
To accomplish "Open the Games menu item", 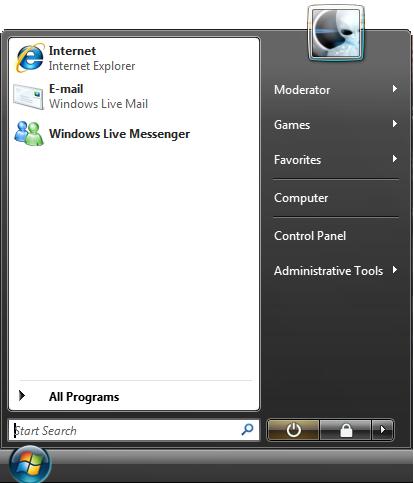I will (336, 125).
